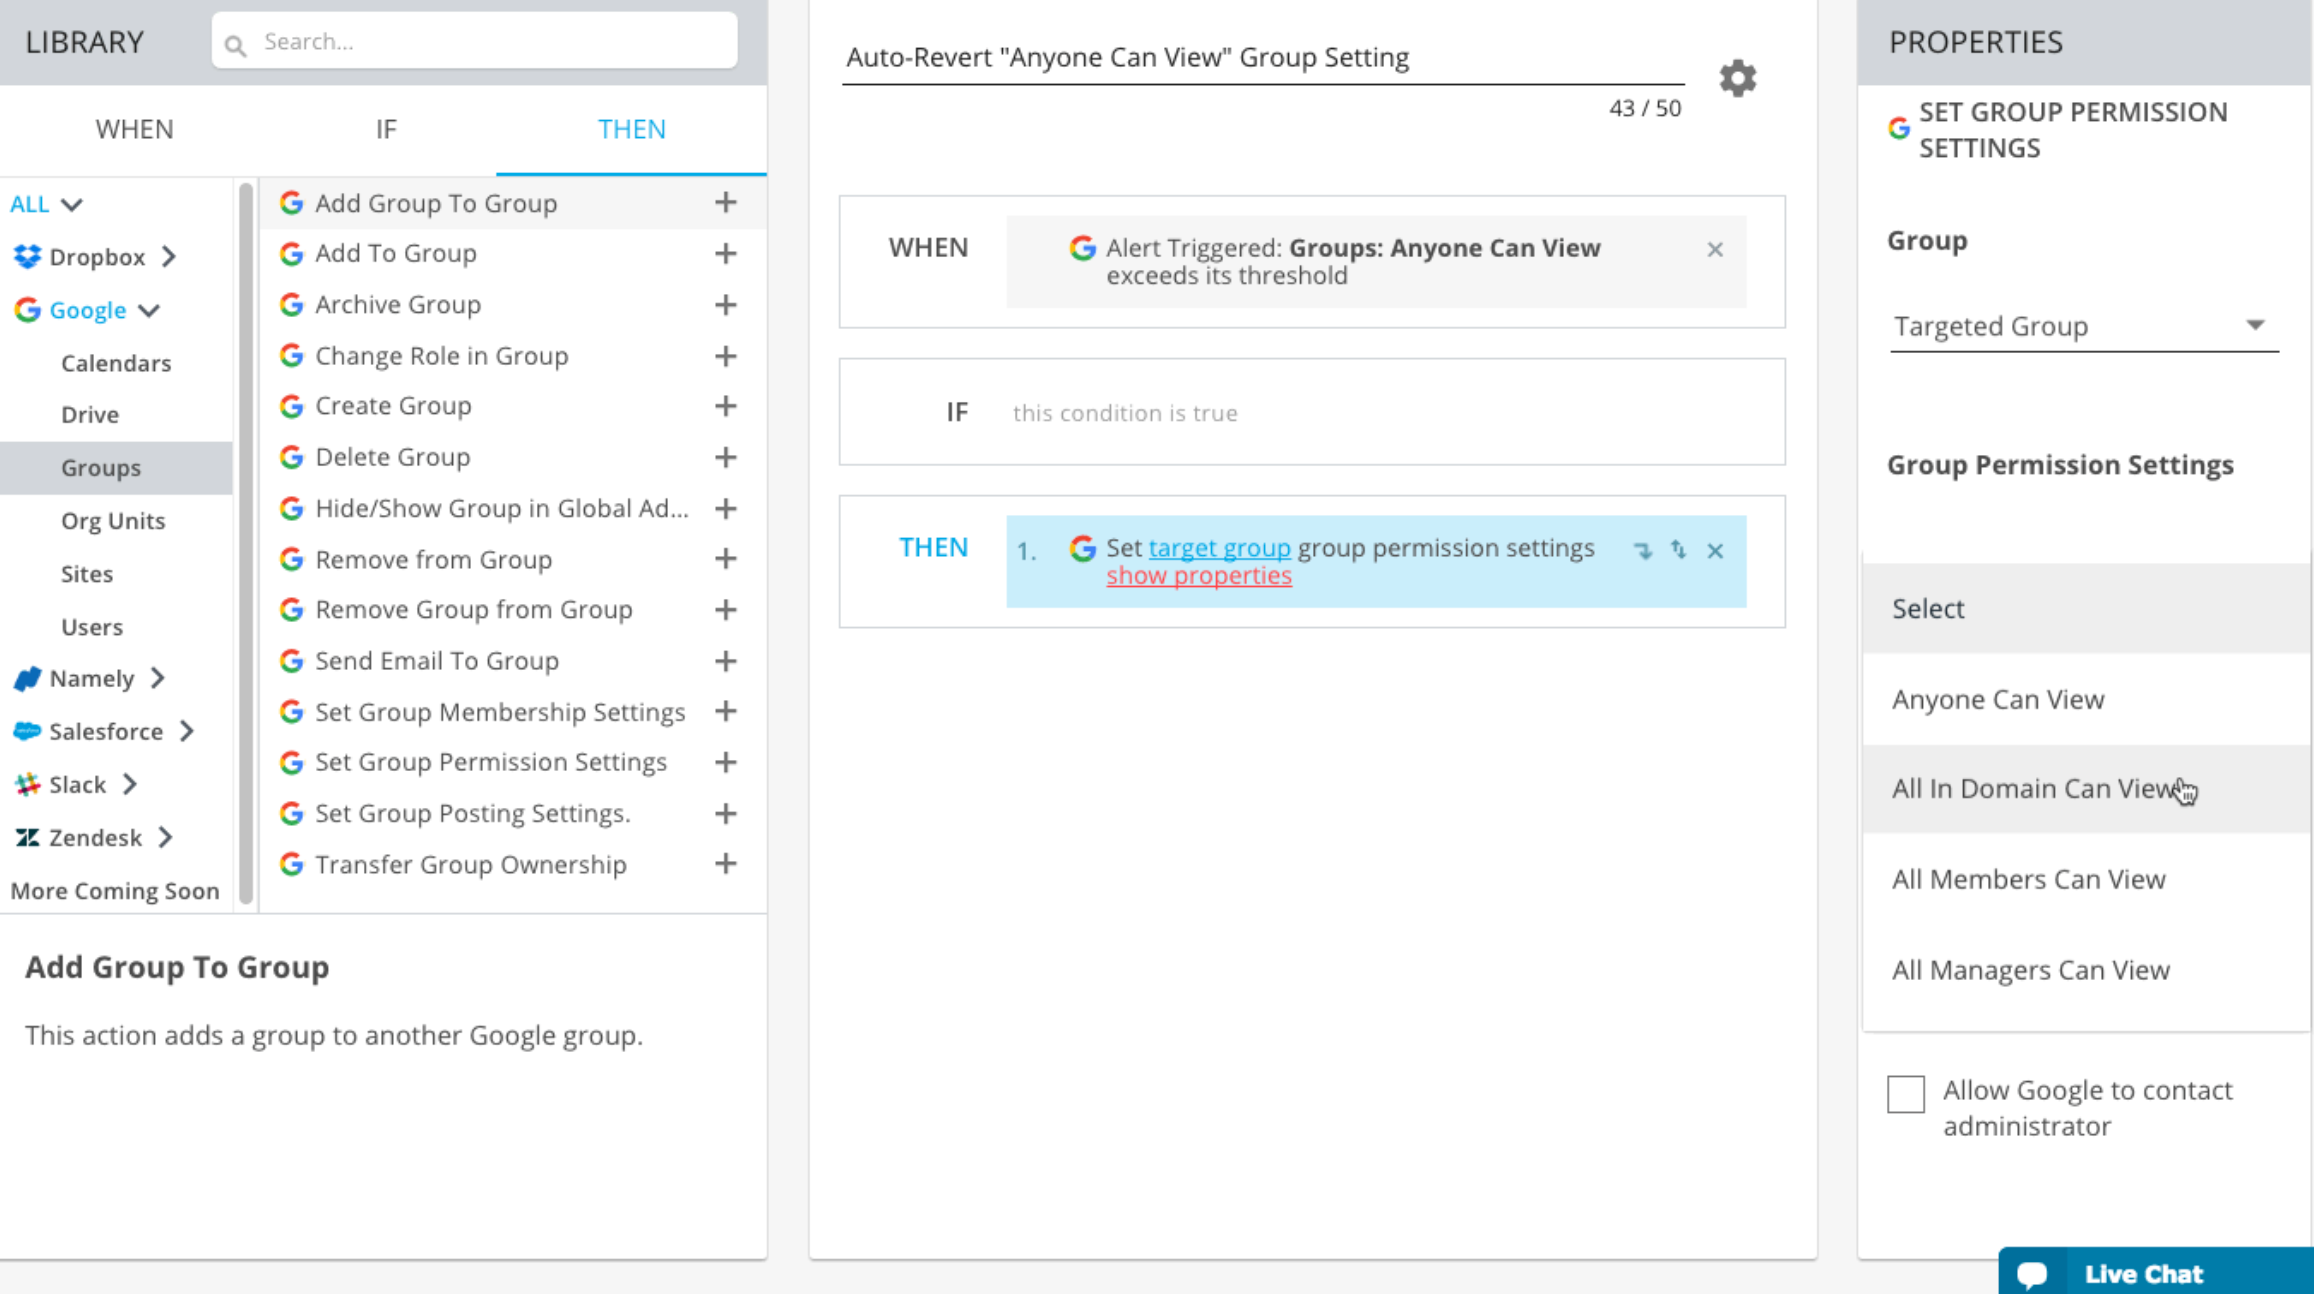Select Anyone Can View permission option
The image size is (2314, 1294).
1998,698
